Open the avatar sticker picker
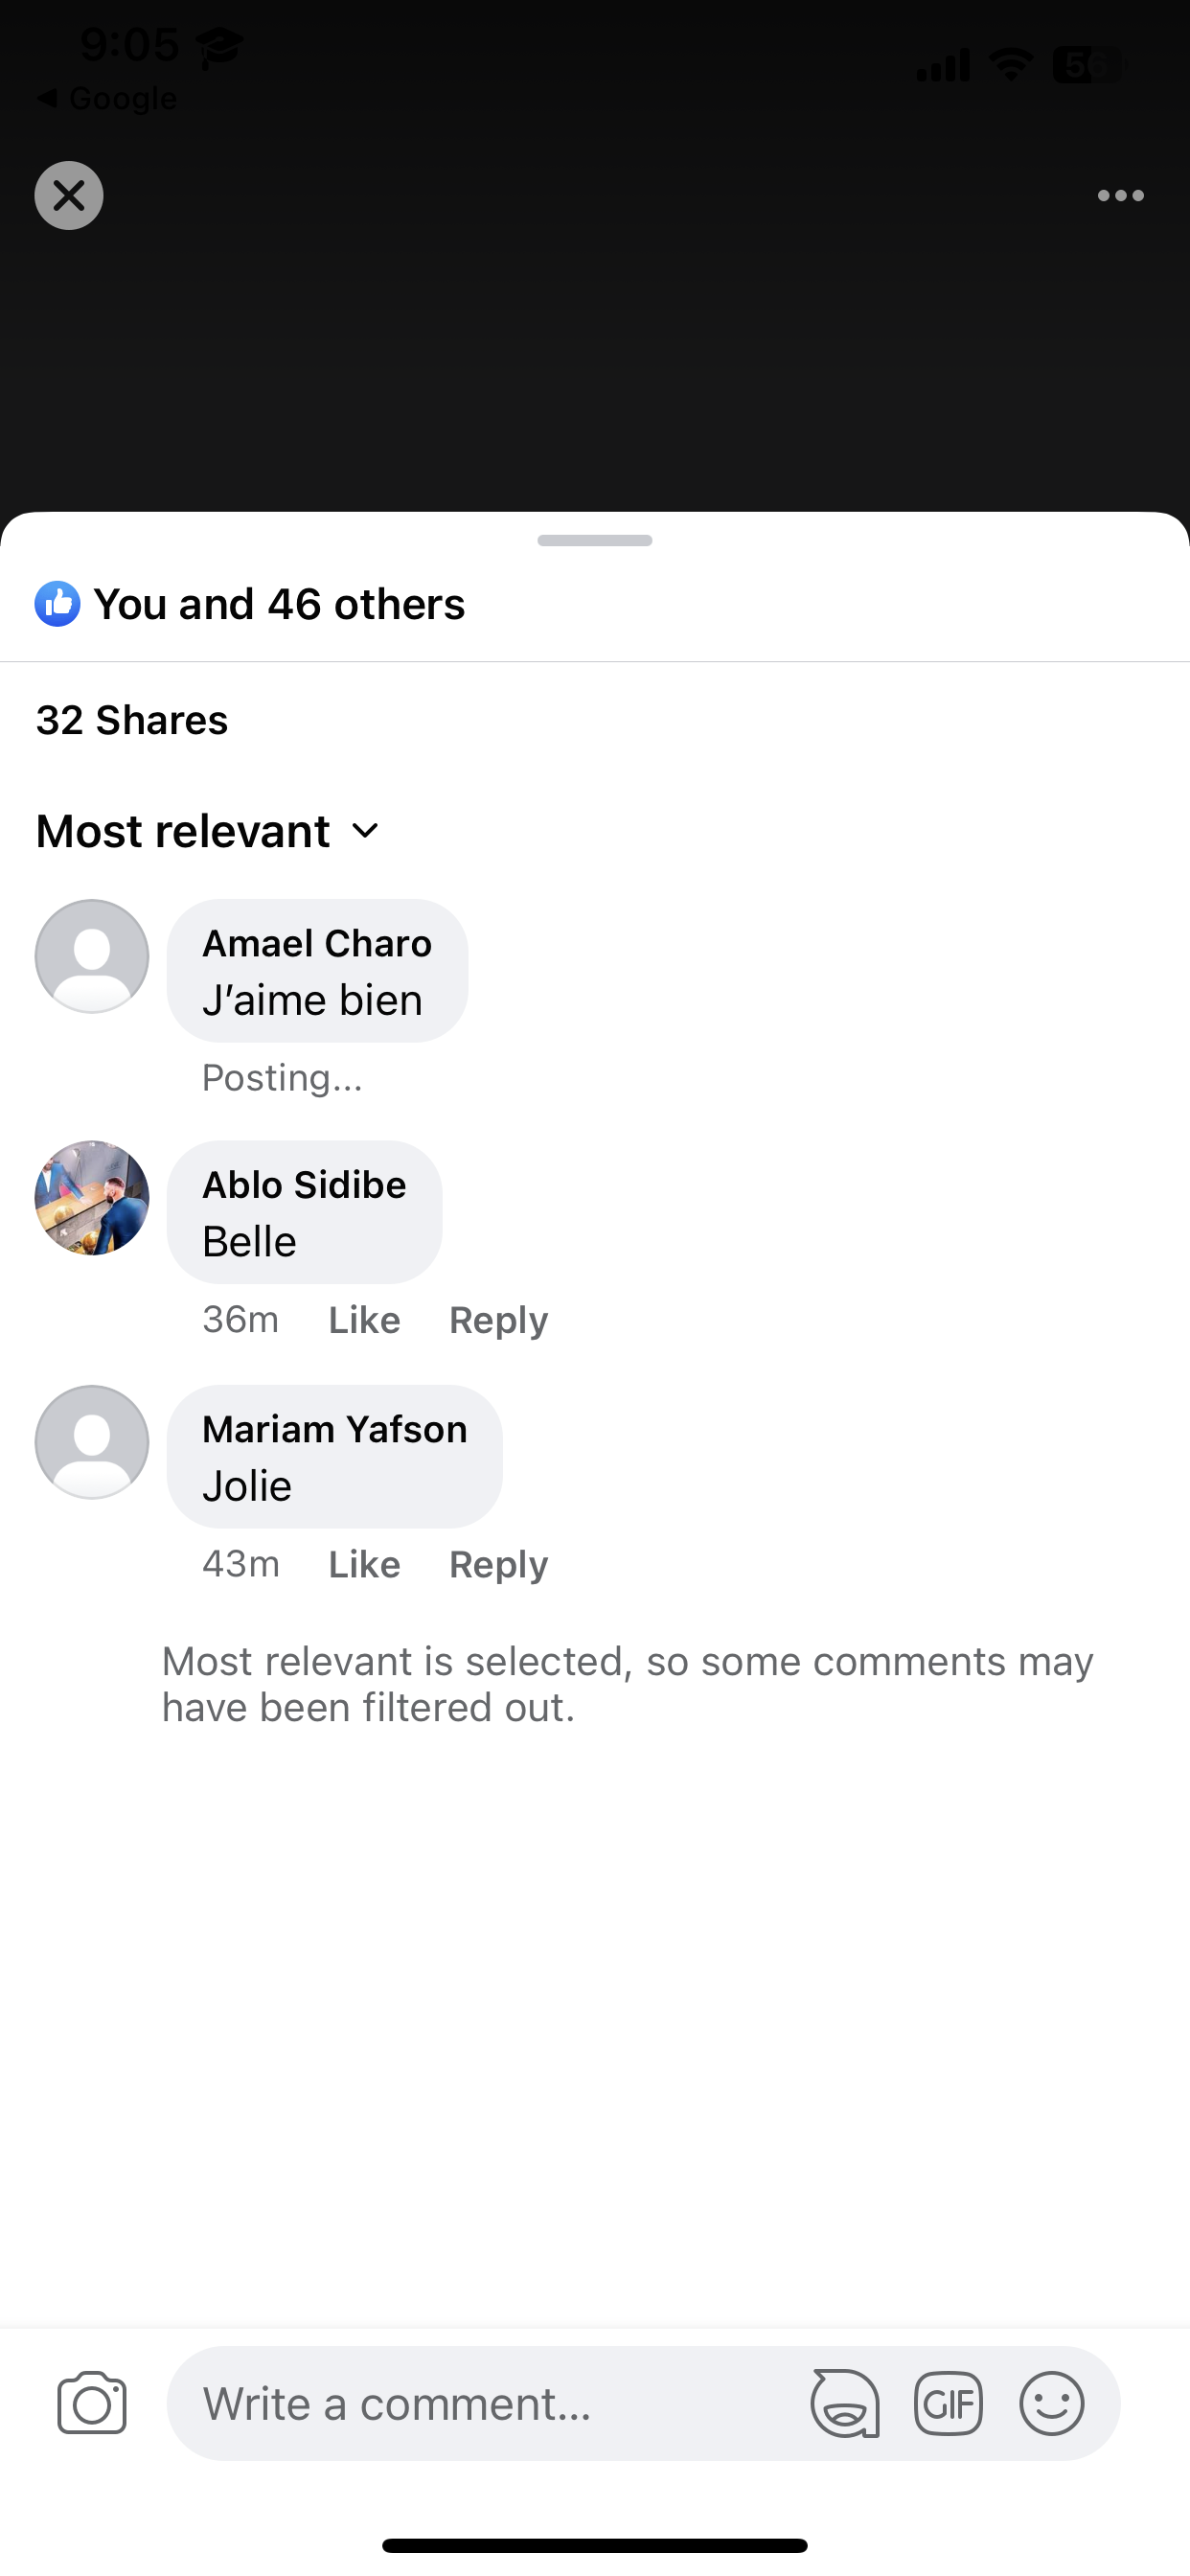The height and width of the screenshot is (2576, 1190). (845, 2403)
